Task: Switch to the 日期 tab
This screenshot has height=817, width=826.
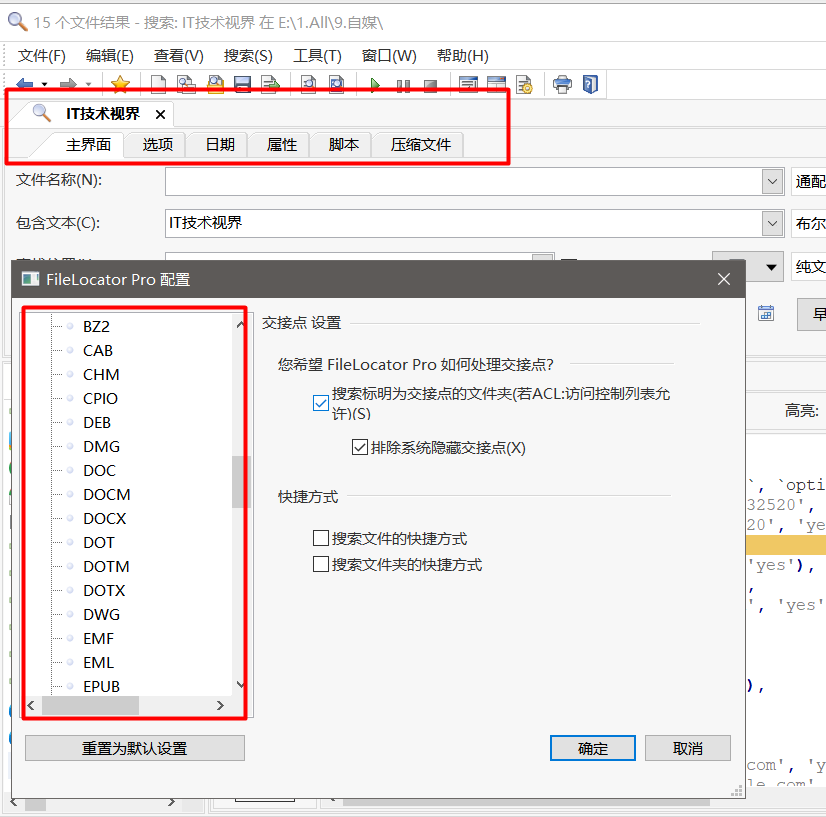Action: [220, 145]
